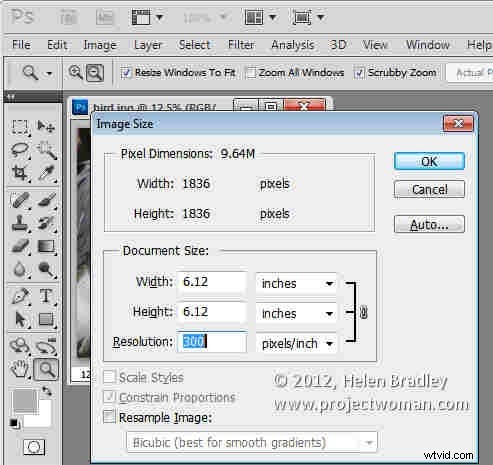Select the Clone Stamp tool
This screenshot has width=493, height=465.
pyautogui.click(x=20, y=223)
